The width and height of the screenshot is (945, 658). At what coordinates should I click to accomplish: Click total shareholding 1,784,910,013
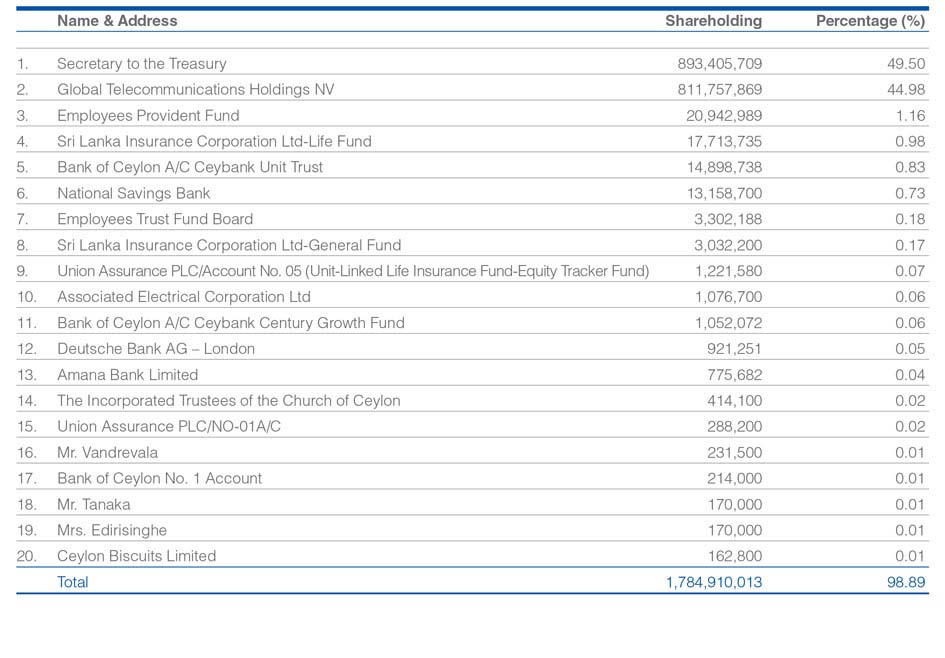pyautogui.click(x=714, y=582)
